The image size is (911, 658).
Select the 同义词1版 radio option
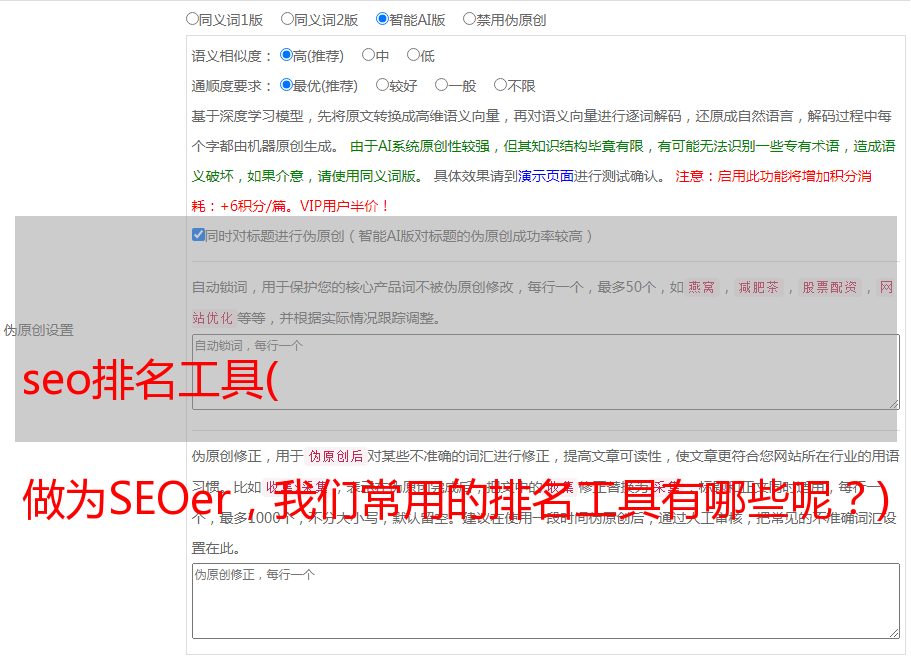tap(192, 19)
